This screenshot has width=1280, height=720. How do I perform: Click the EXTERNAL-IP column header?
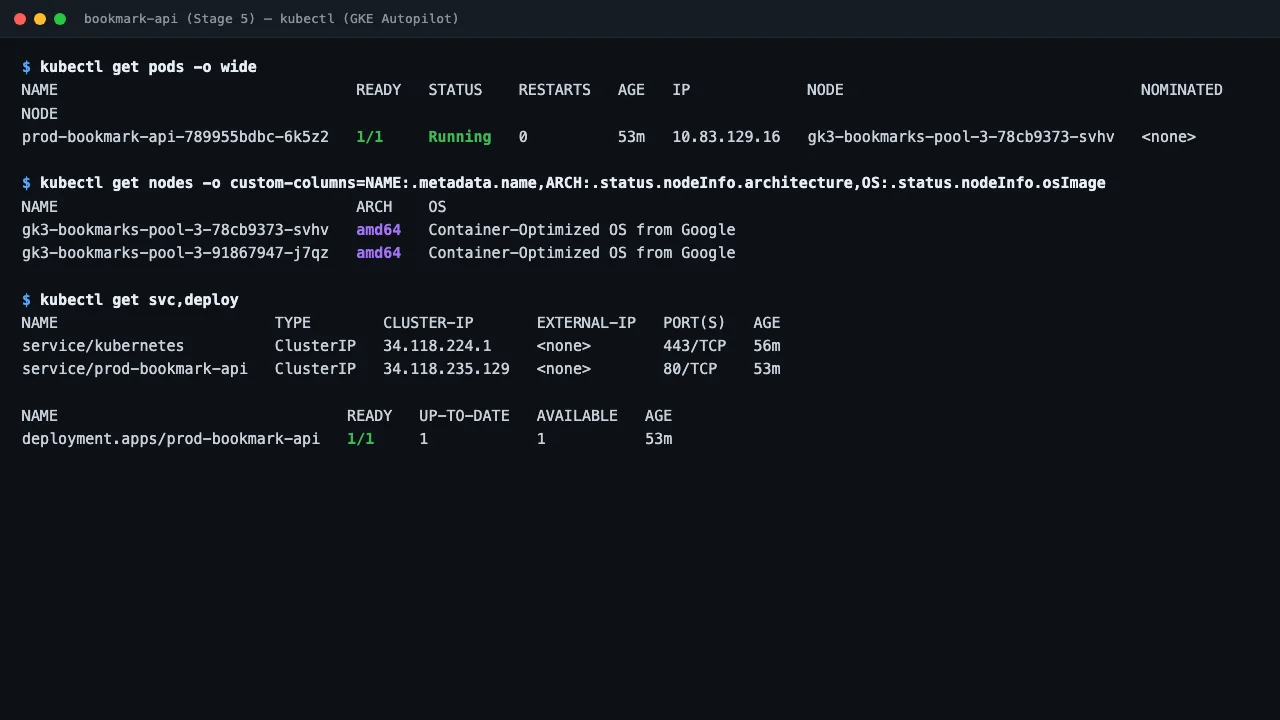pos(586,323)
